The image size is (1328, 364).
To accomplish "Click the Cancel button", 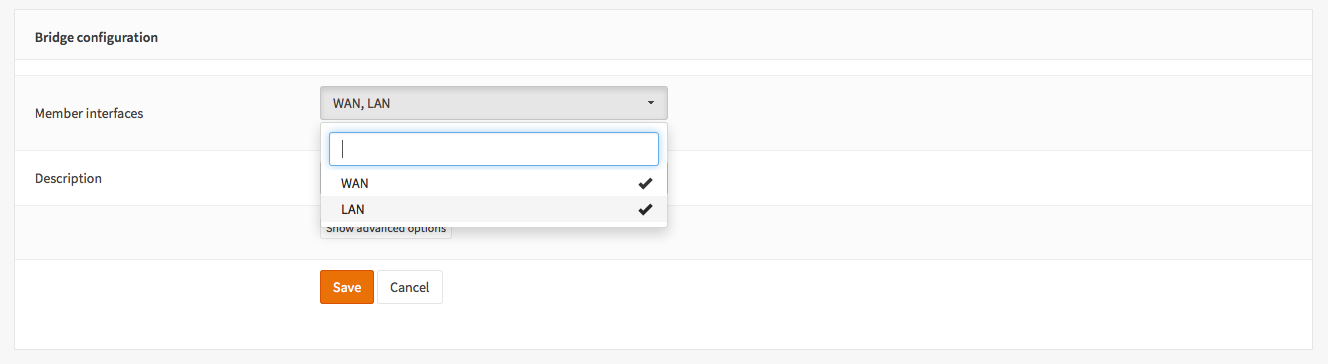I will [x=409, y=287].
